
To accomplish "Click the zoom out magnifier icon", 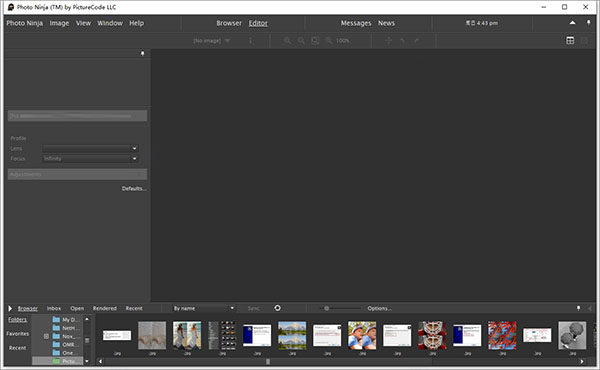I will pos(302,41).
